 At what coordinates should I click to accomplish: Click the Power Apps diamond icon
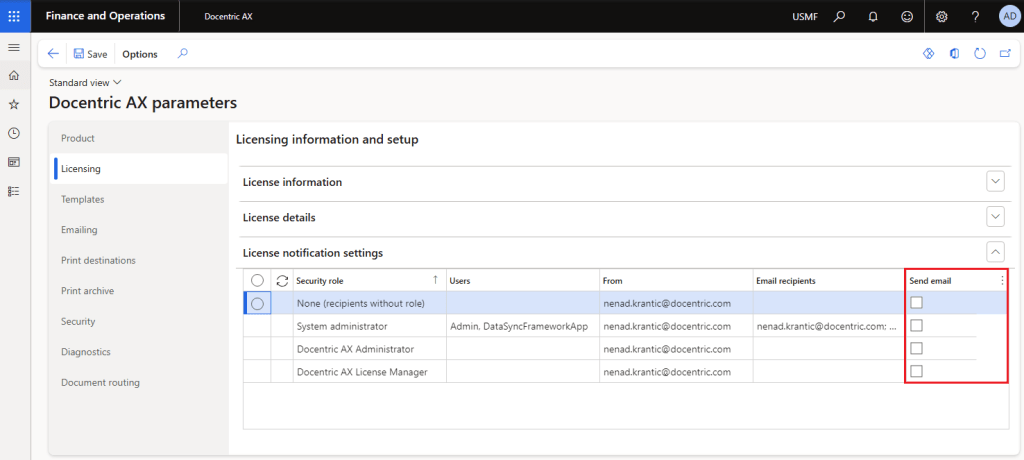[x=929, y=54]
